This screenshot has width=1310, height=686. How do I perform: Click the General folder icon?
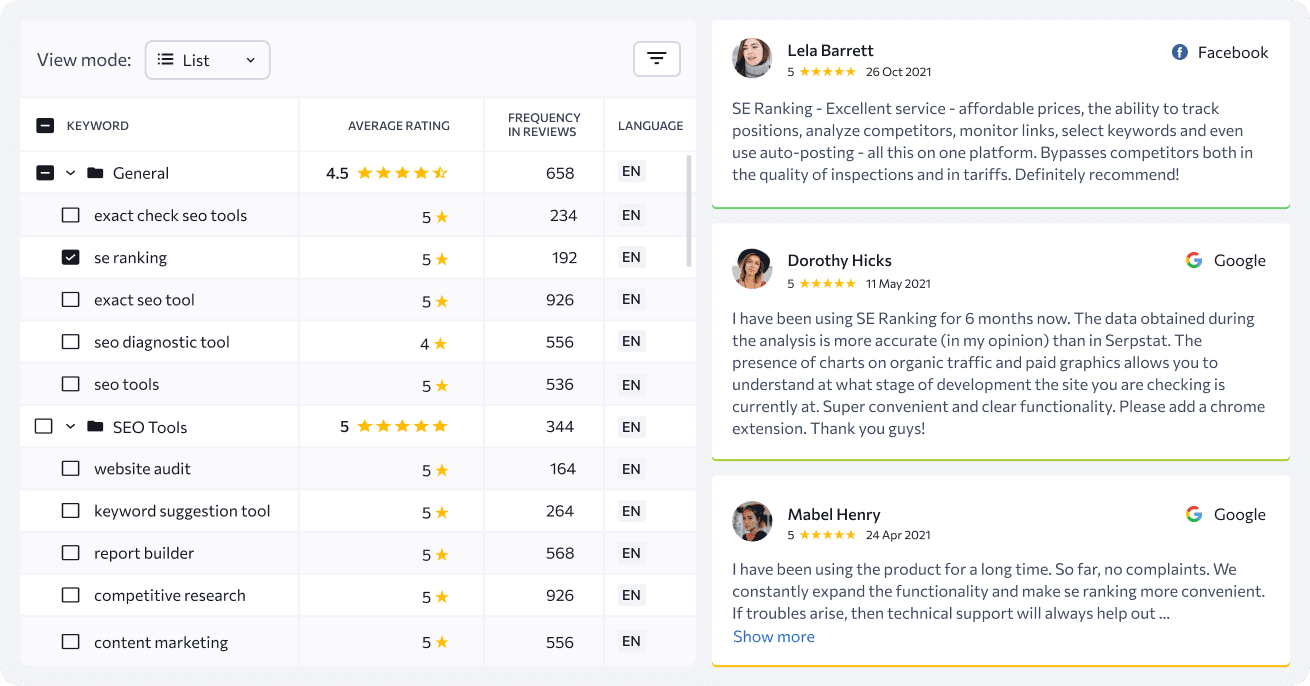point(95,173)
